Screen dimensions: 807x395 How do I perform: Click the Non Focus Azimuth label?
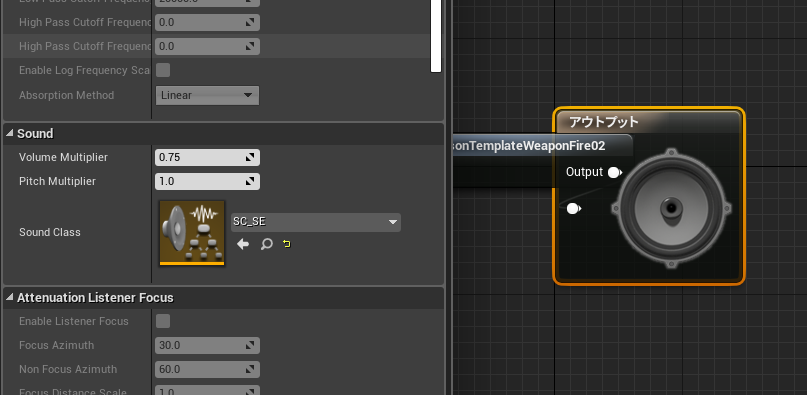coord(68,369)
